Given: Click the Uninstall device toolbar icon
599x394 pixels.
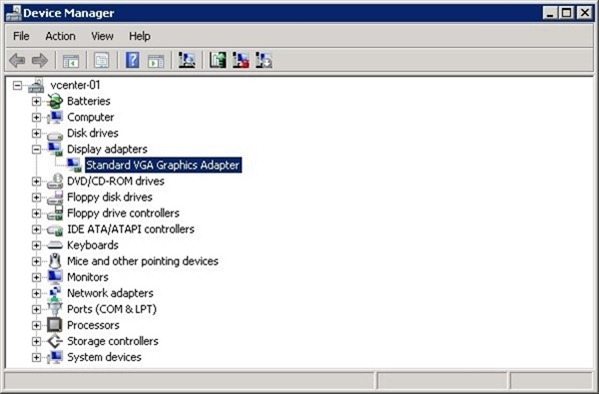Looking at the screenshot, I should pos(241,60).
